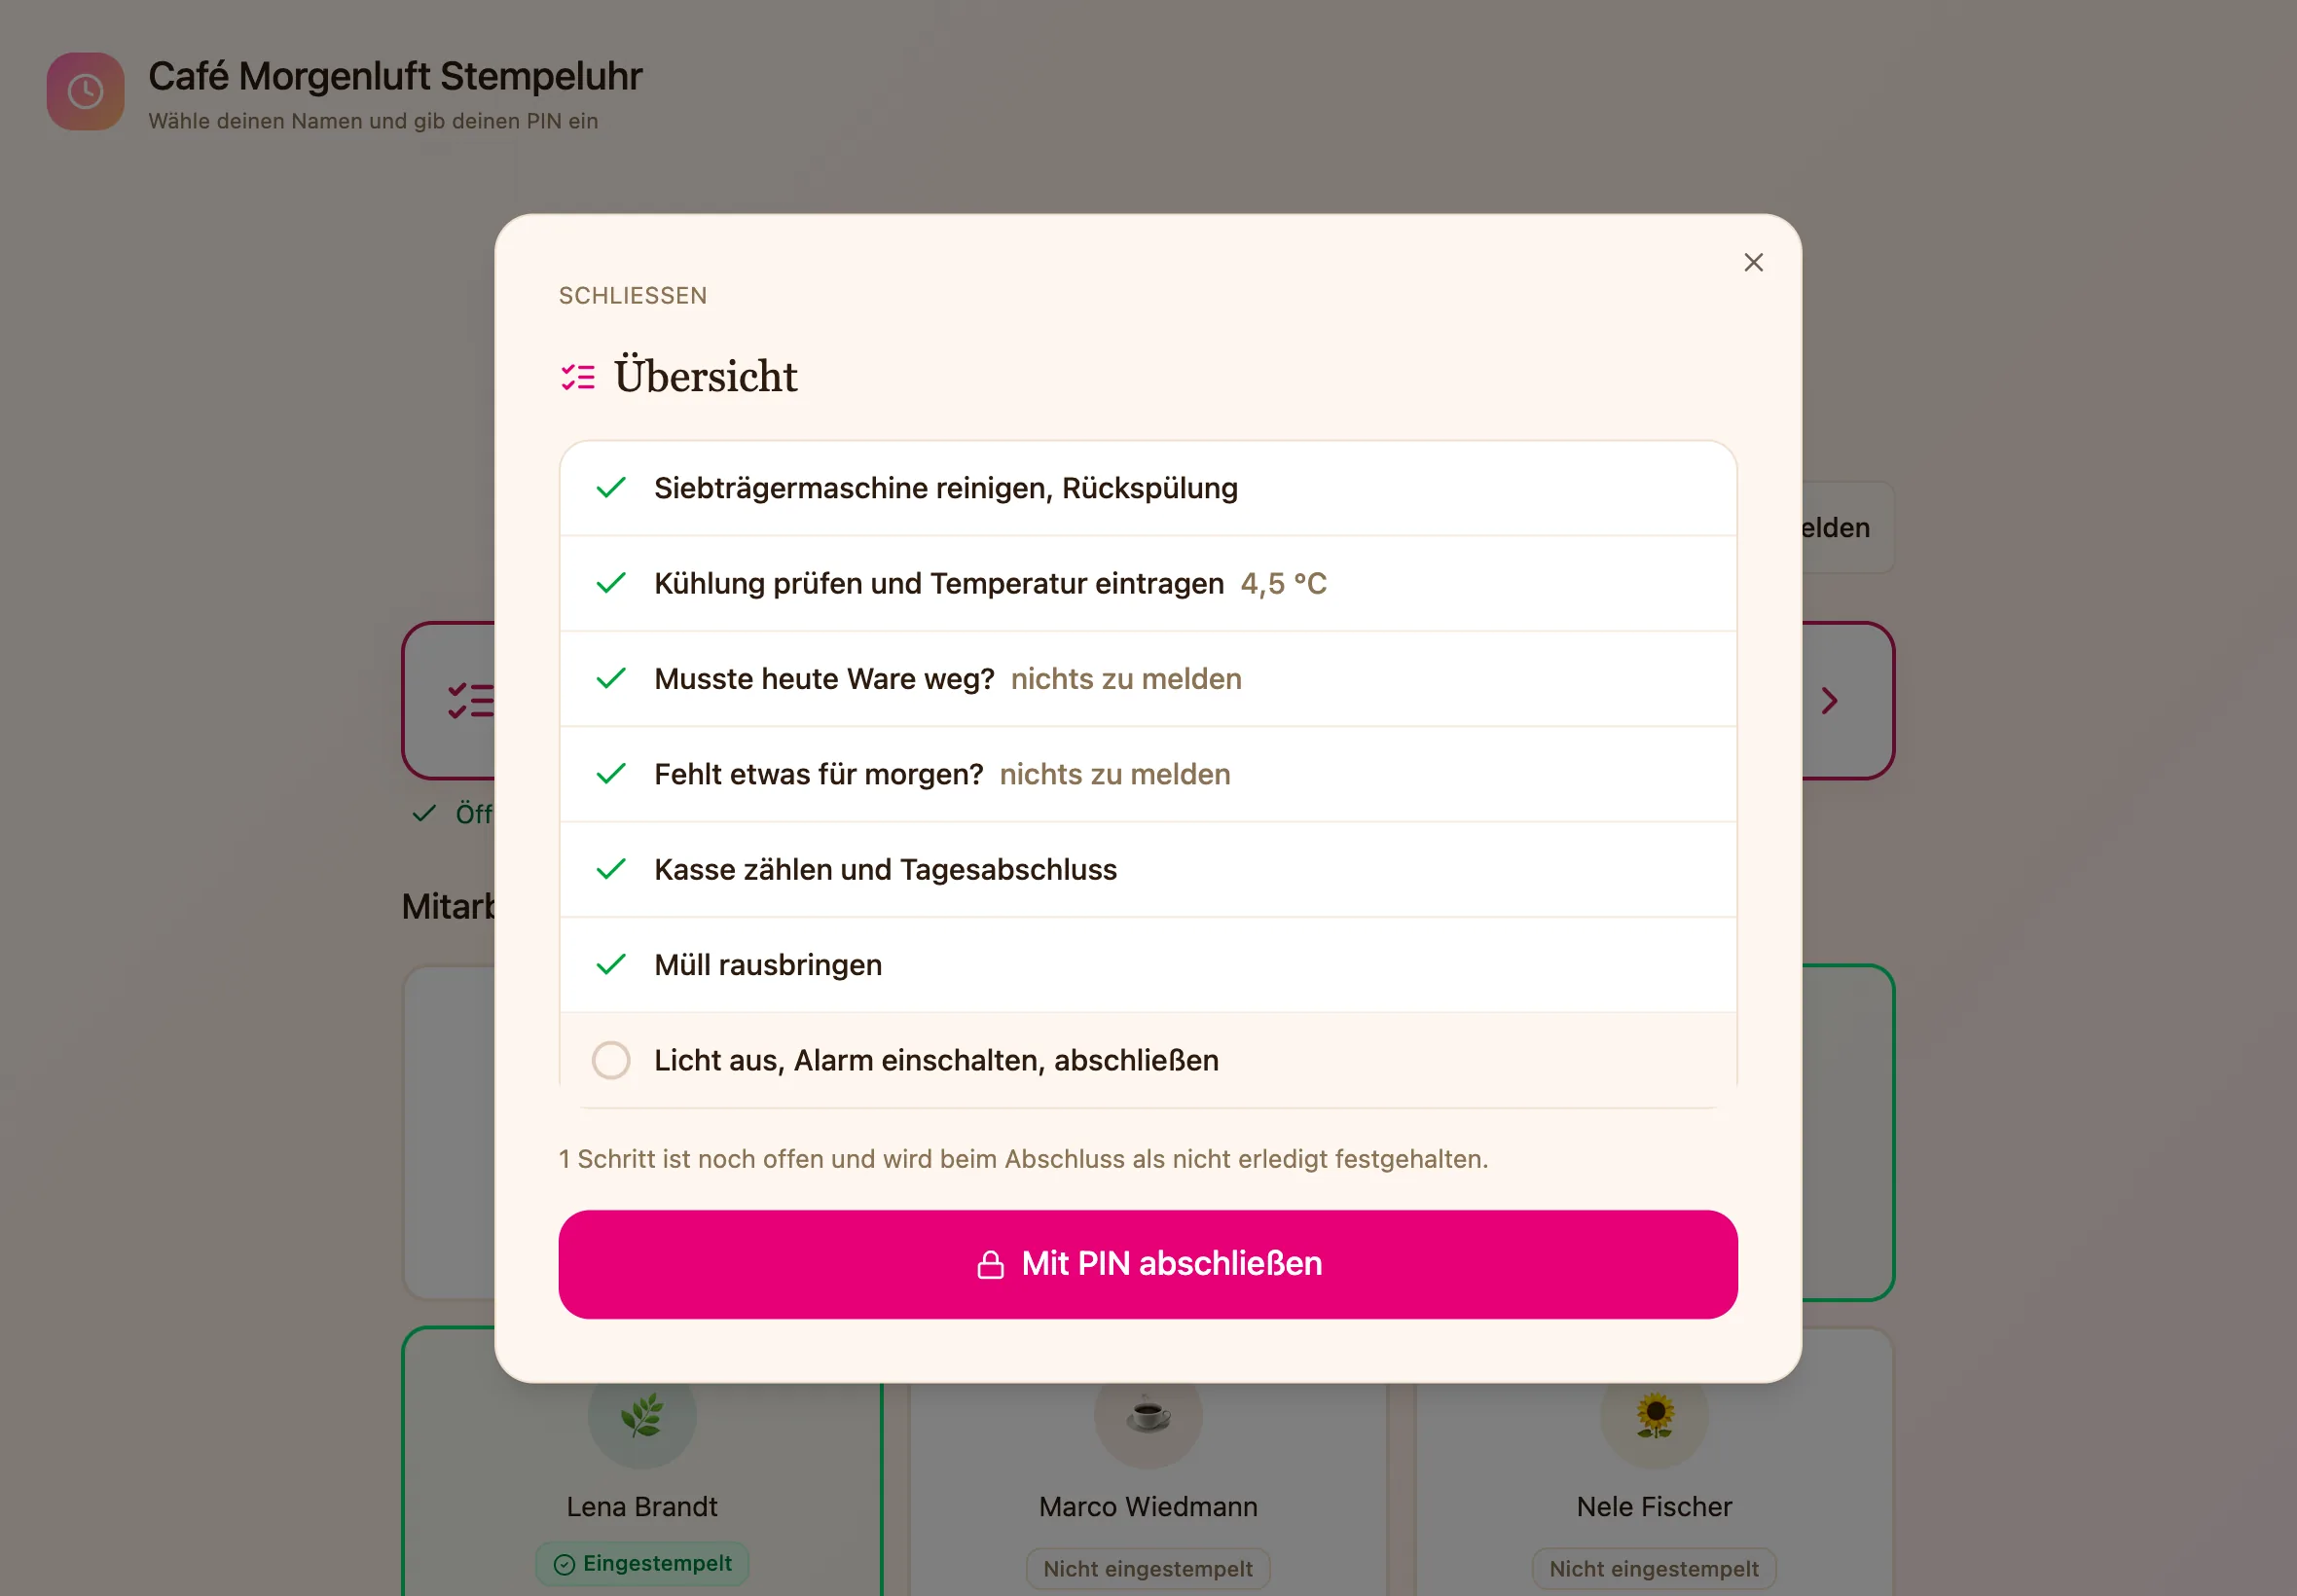2297x1596 pixels.
Task: Click Lena Brandt's Eingestempelt status badge
Action: click(642, 1563)
